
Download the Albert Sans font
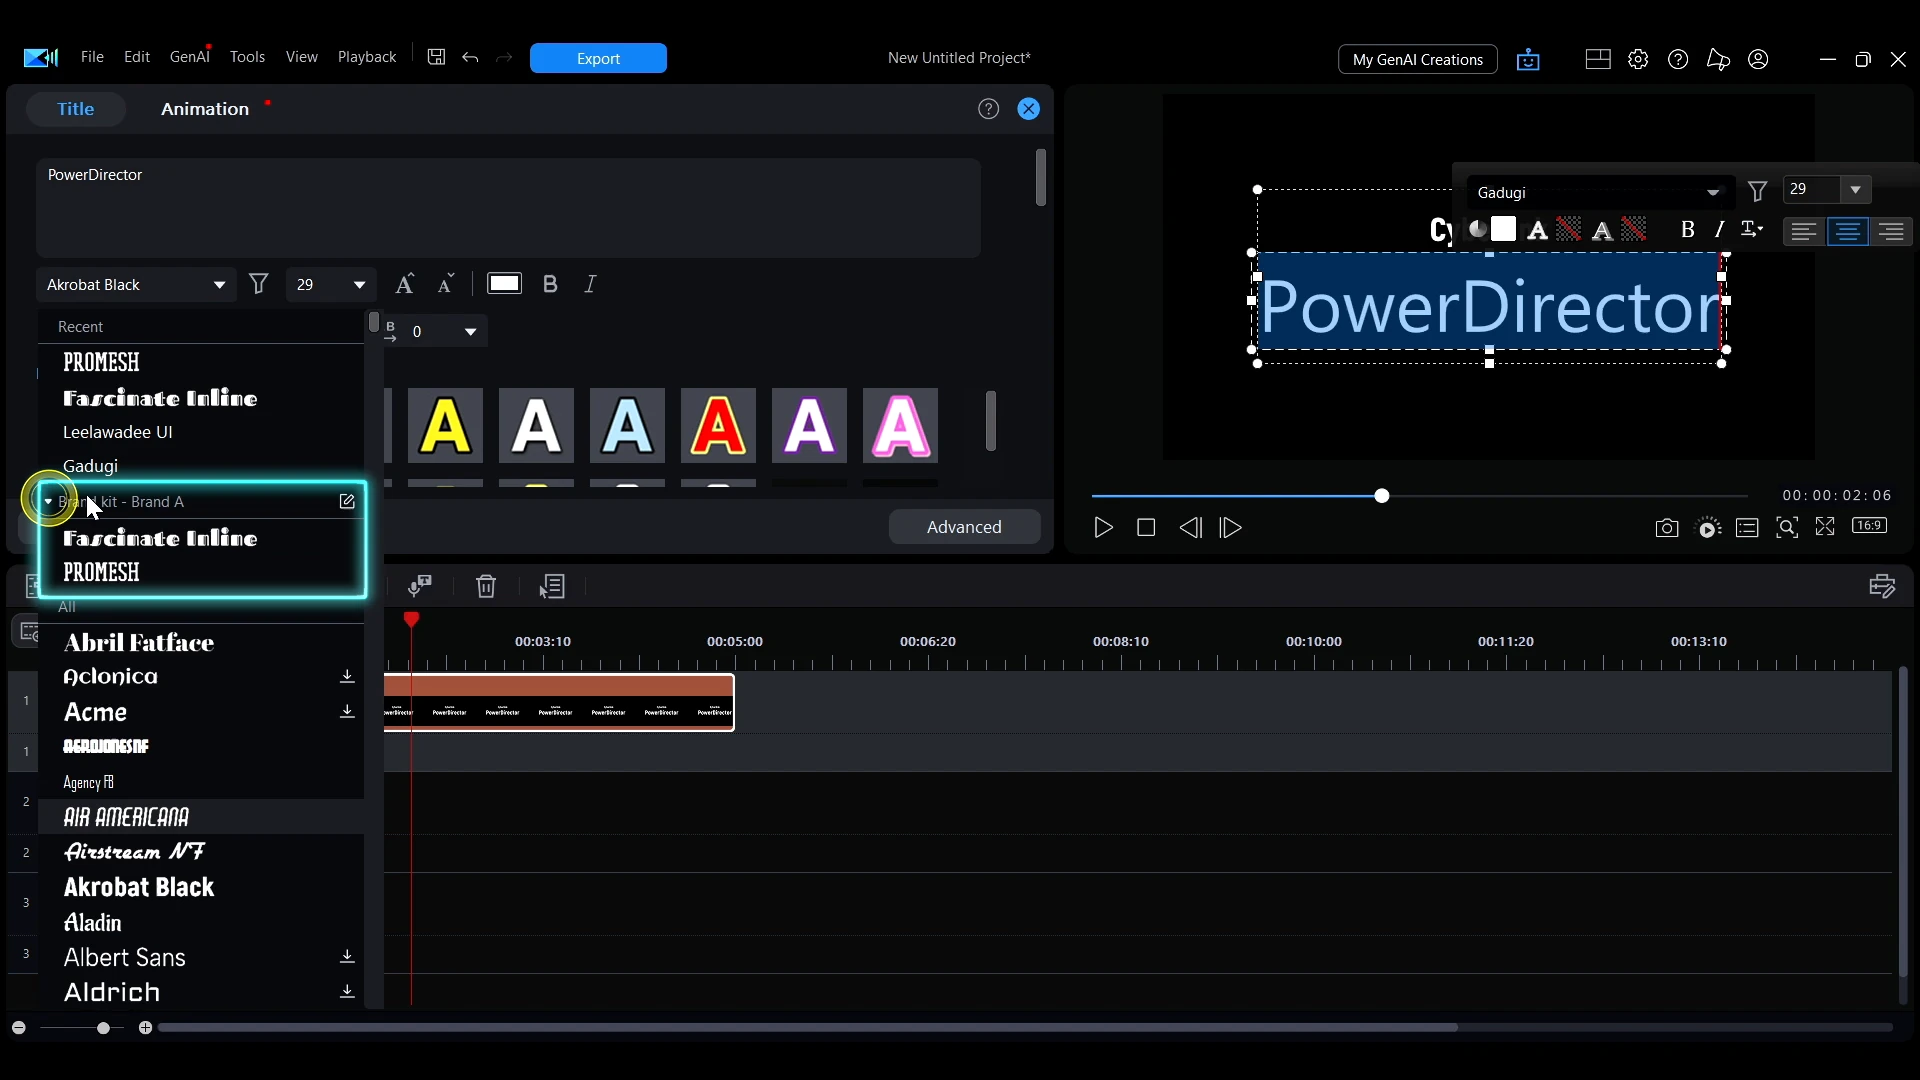point(347,957)
